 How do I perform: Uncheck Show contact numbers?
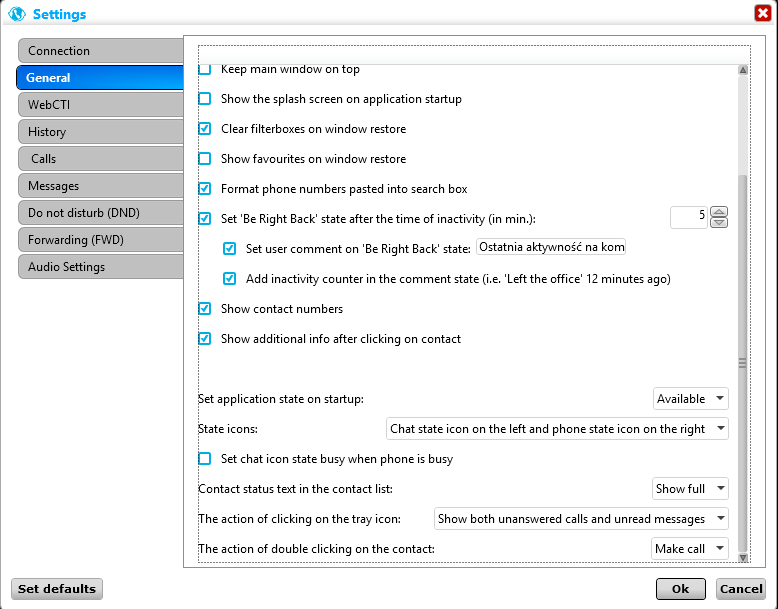[205, 309]
